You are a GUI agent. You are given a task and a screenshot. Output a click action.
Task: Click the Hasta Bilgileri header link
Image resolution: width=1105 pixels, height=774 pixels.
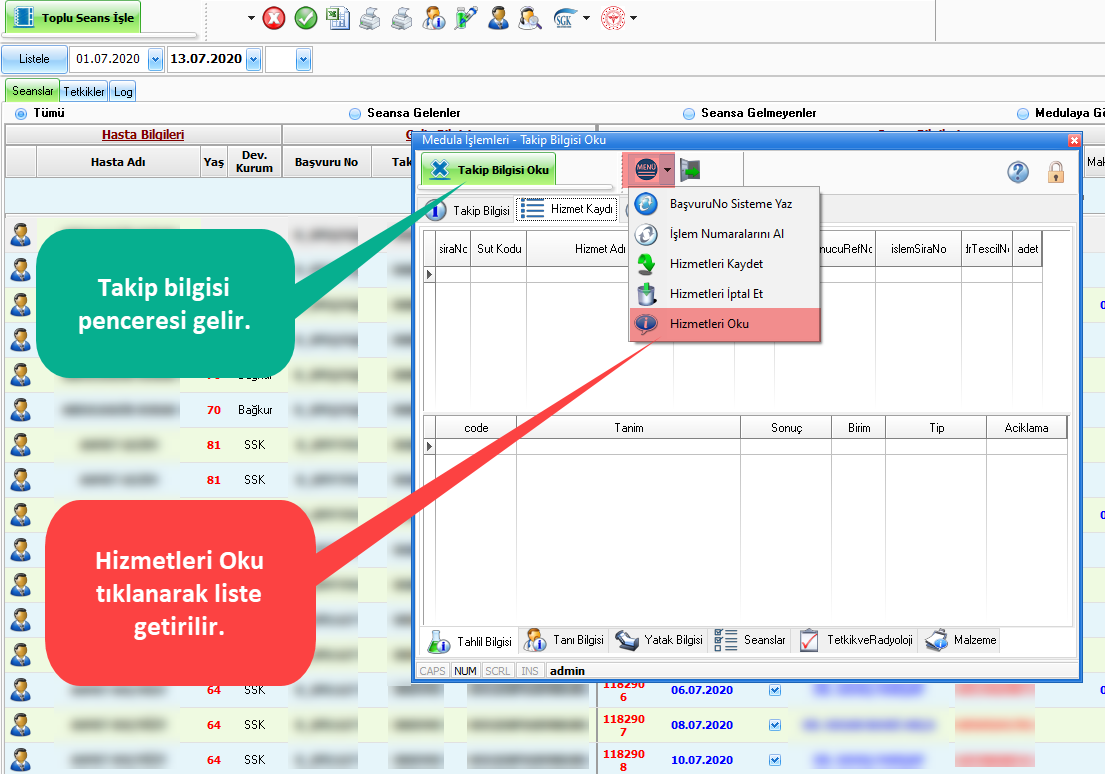coord(143,135)
